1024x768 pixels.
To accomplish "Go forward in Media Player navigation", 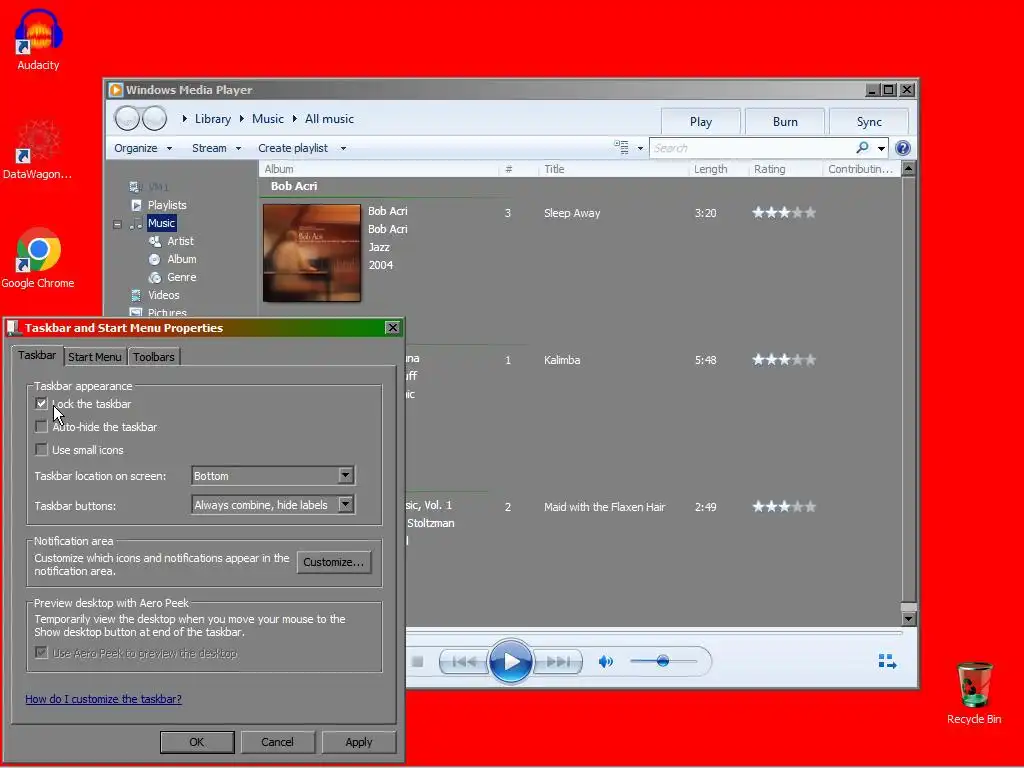I will [x=154, y=118].
